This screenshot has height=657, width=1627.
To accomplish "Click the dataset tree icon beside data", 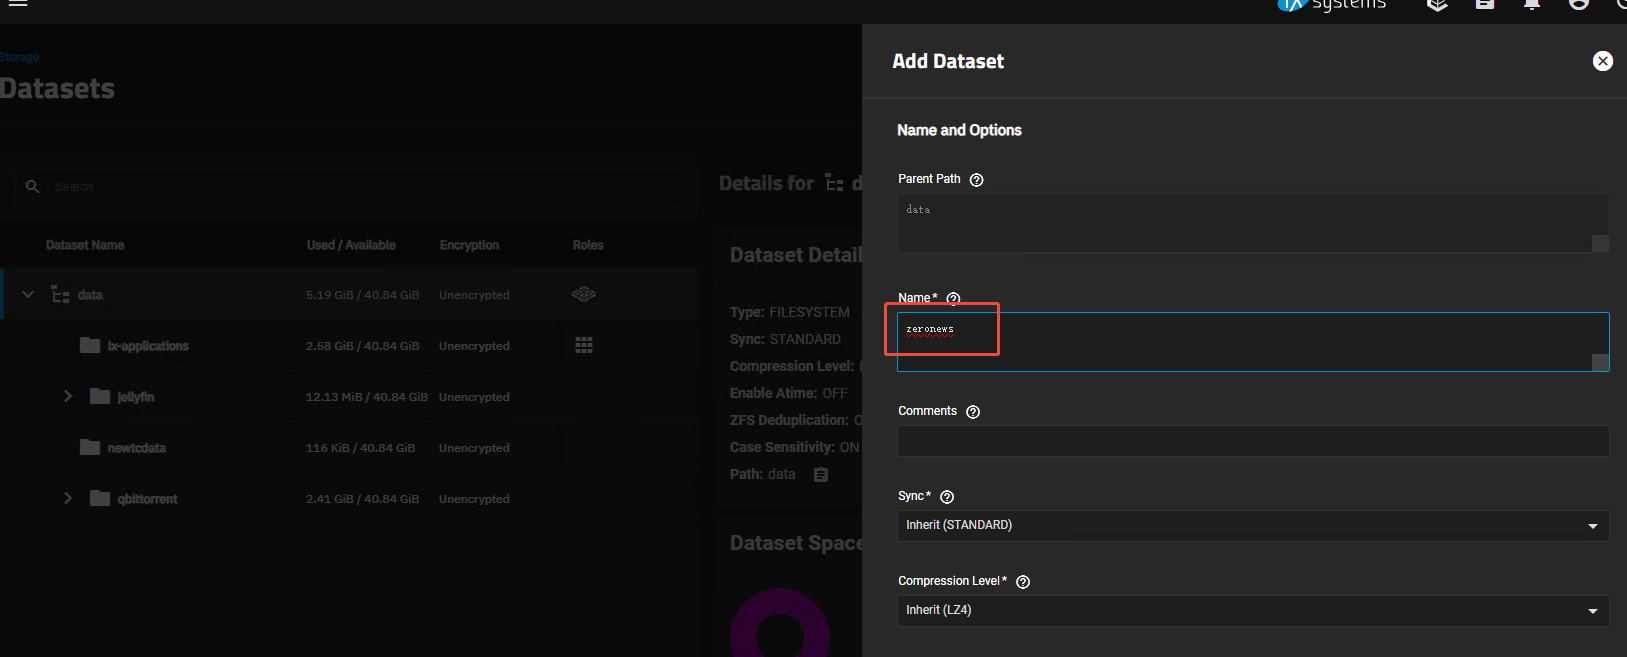I will point(61,295).
